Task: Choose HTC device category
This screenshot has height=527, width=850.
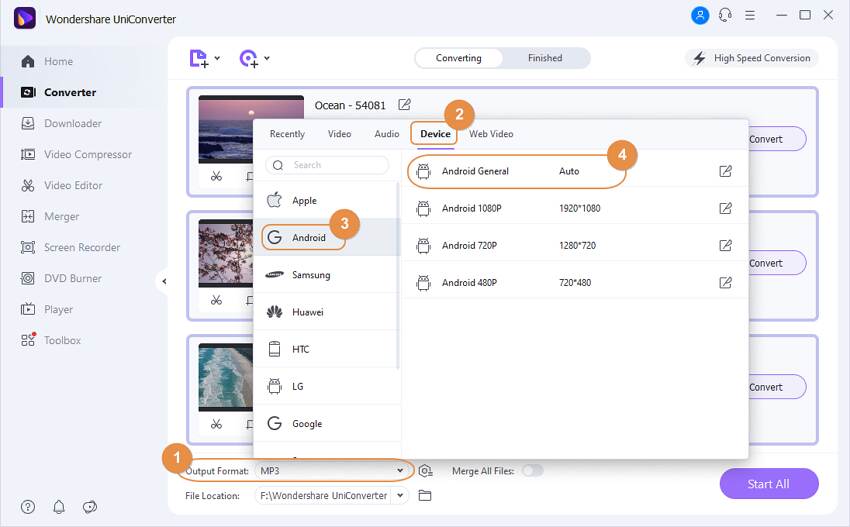Action: click(x=326, y=349)
